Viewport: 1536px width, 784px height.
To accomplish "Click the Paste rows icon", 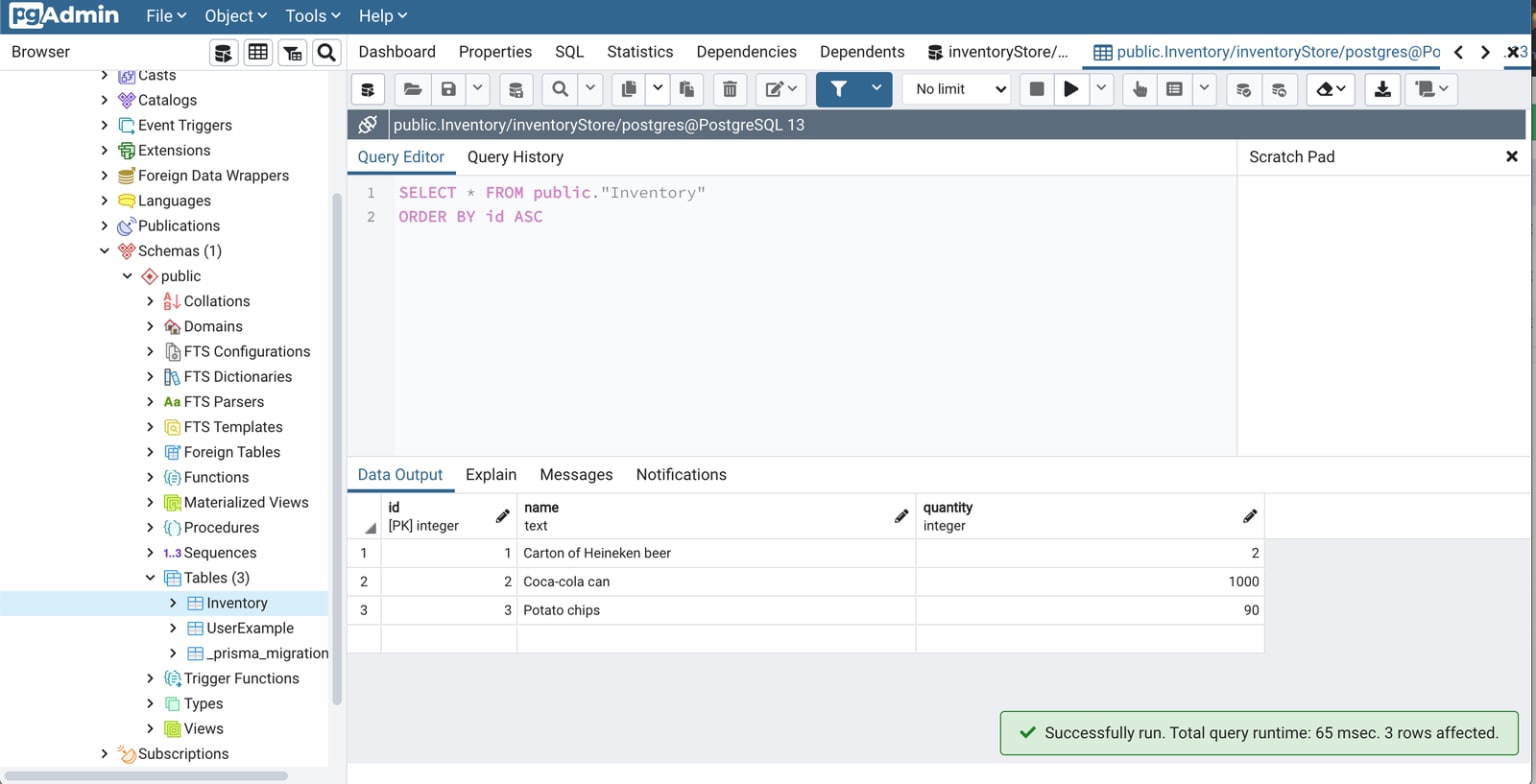I will click(x=687, y=89).
